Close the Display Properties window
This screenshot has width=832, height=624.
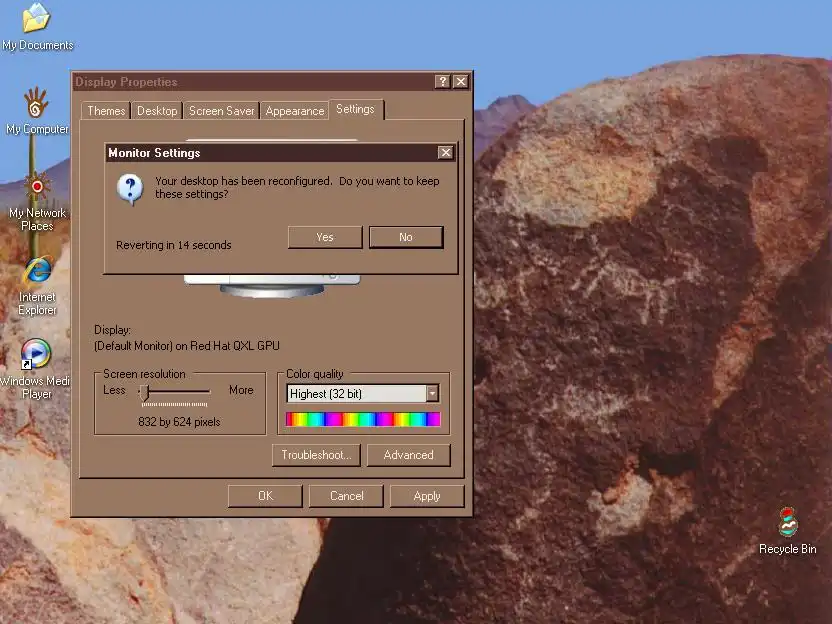click(x=461, y=81)
